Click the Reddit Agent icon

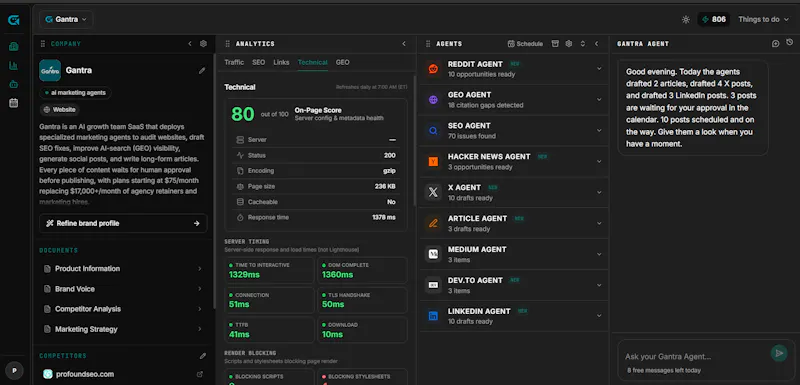433,69
